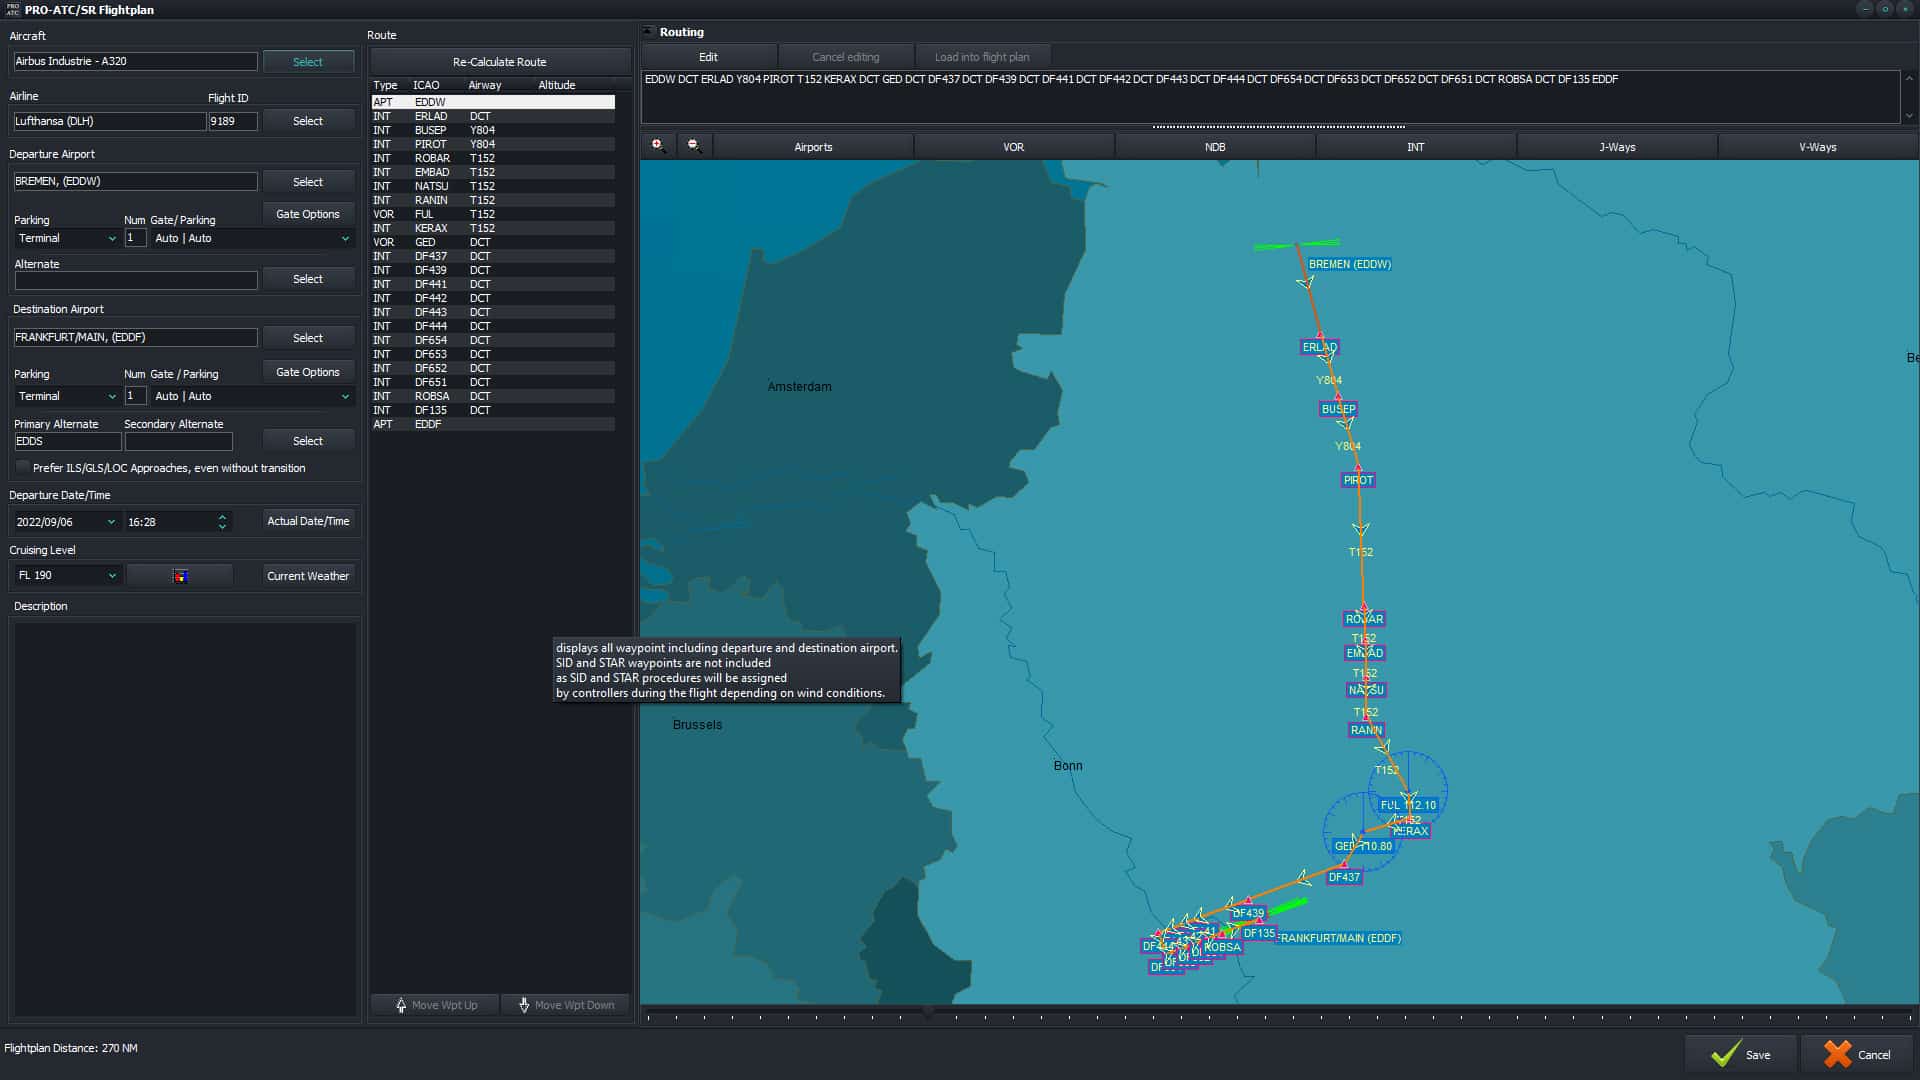Click the map zoom in magnifier
1920x1080 pixels.
coord(658,146)
